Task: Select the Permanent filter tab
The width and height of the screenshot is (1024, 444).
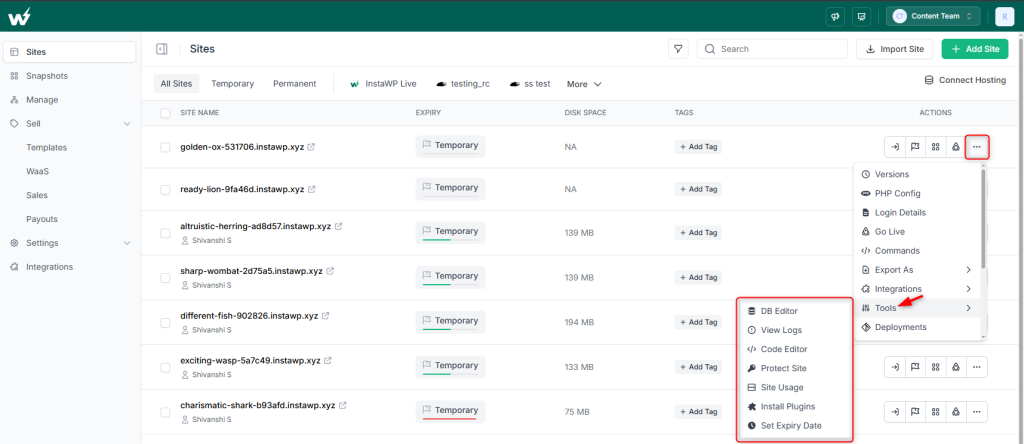Action: pos(295,84)
